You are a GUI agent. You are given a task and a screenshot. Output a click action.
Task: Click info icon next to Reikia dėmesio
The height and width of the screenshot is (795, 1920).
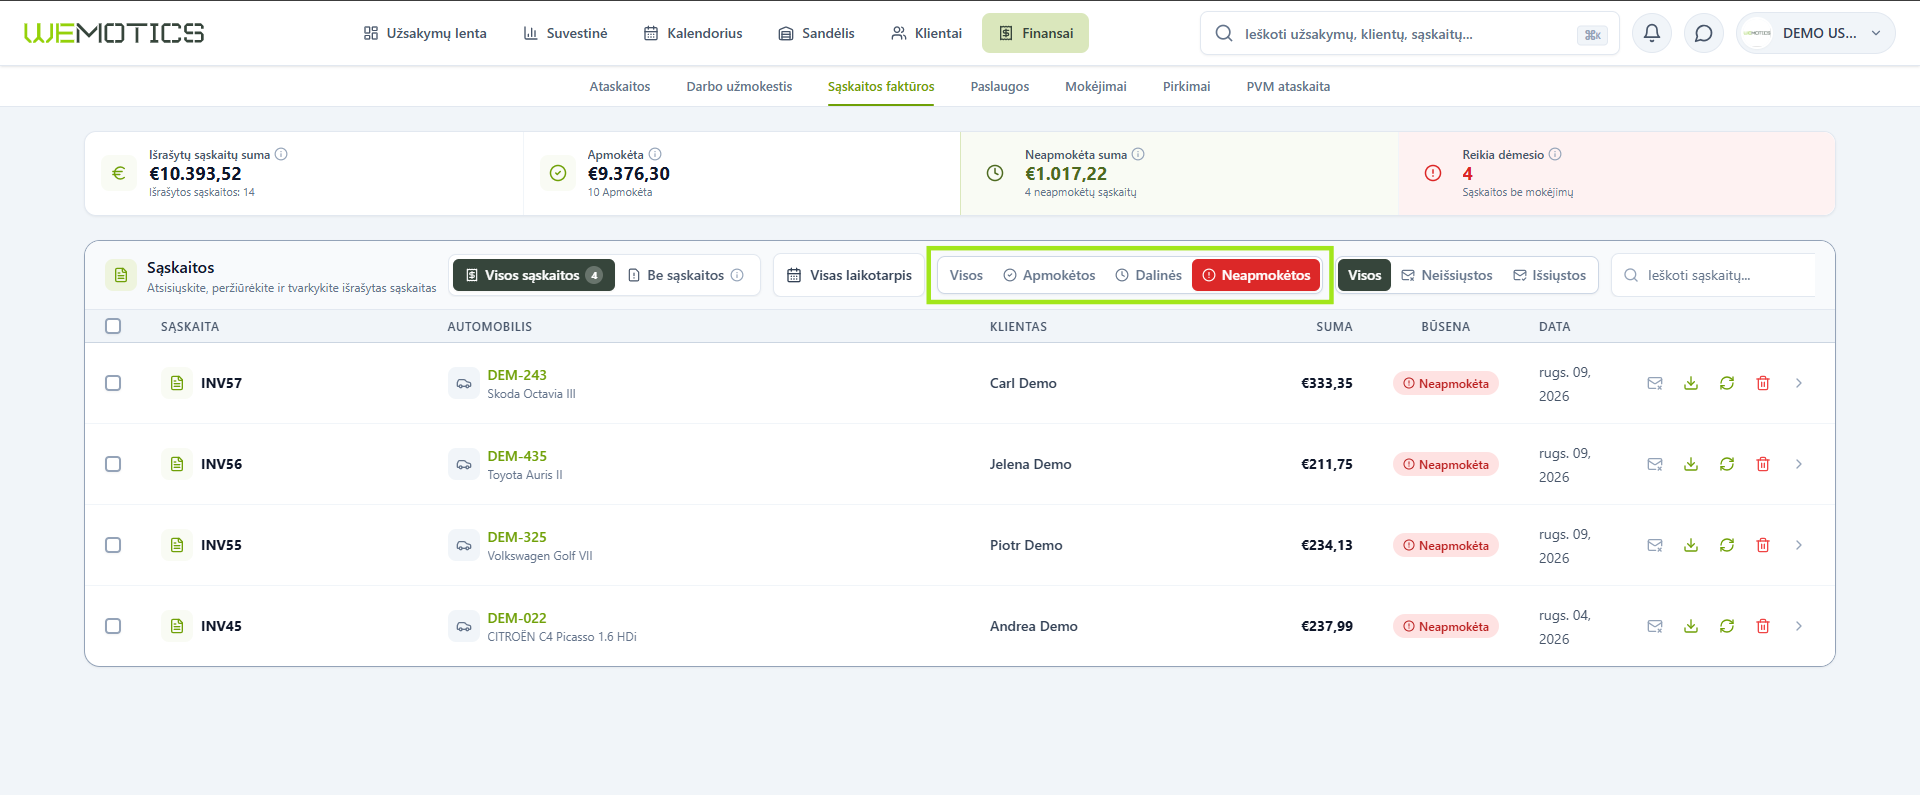pyautogui.click(x=1555, y=154)
